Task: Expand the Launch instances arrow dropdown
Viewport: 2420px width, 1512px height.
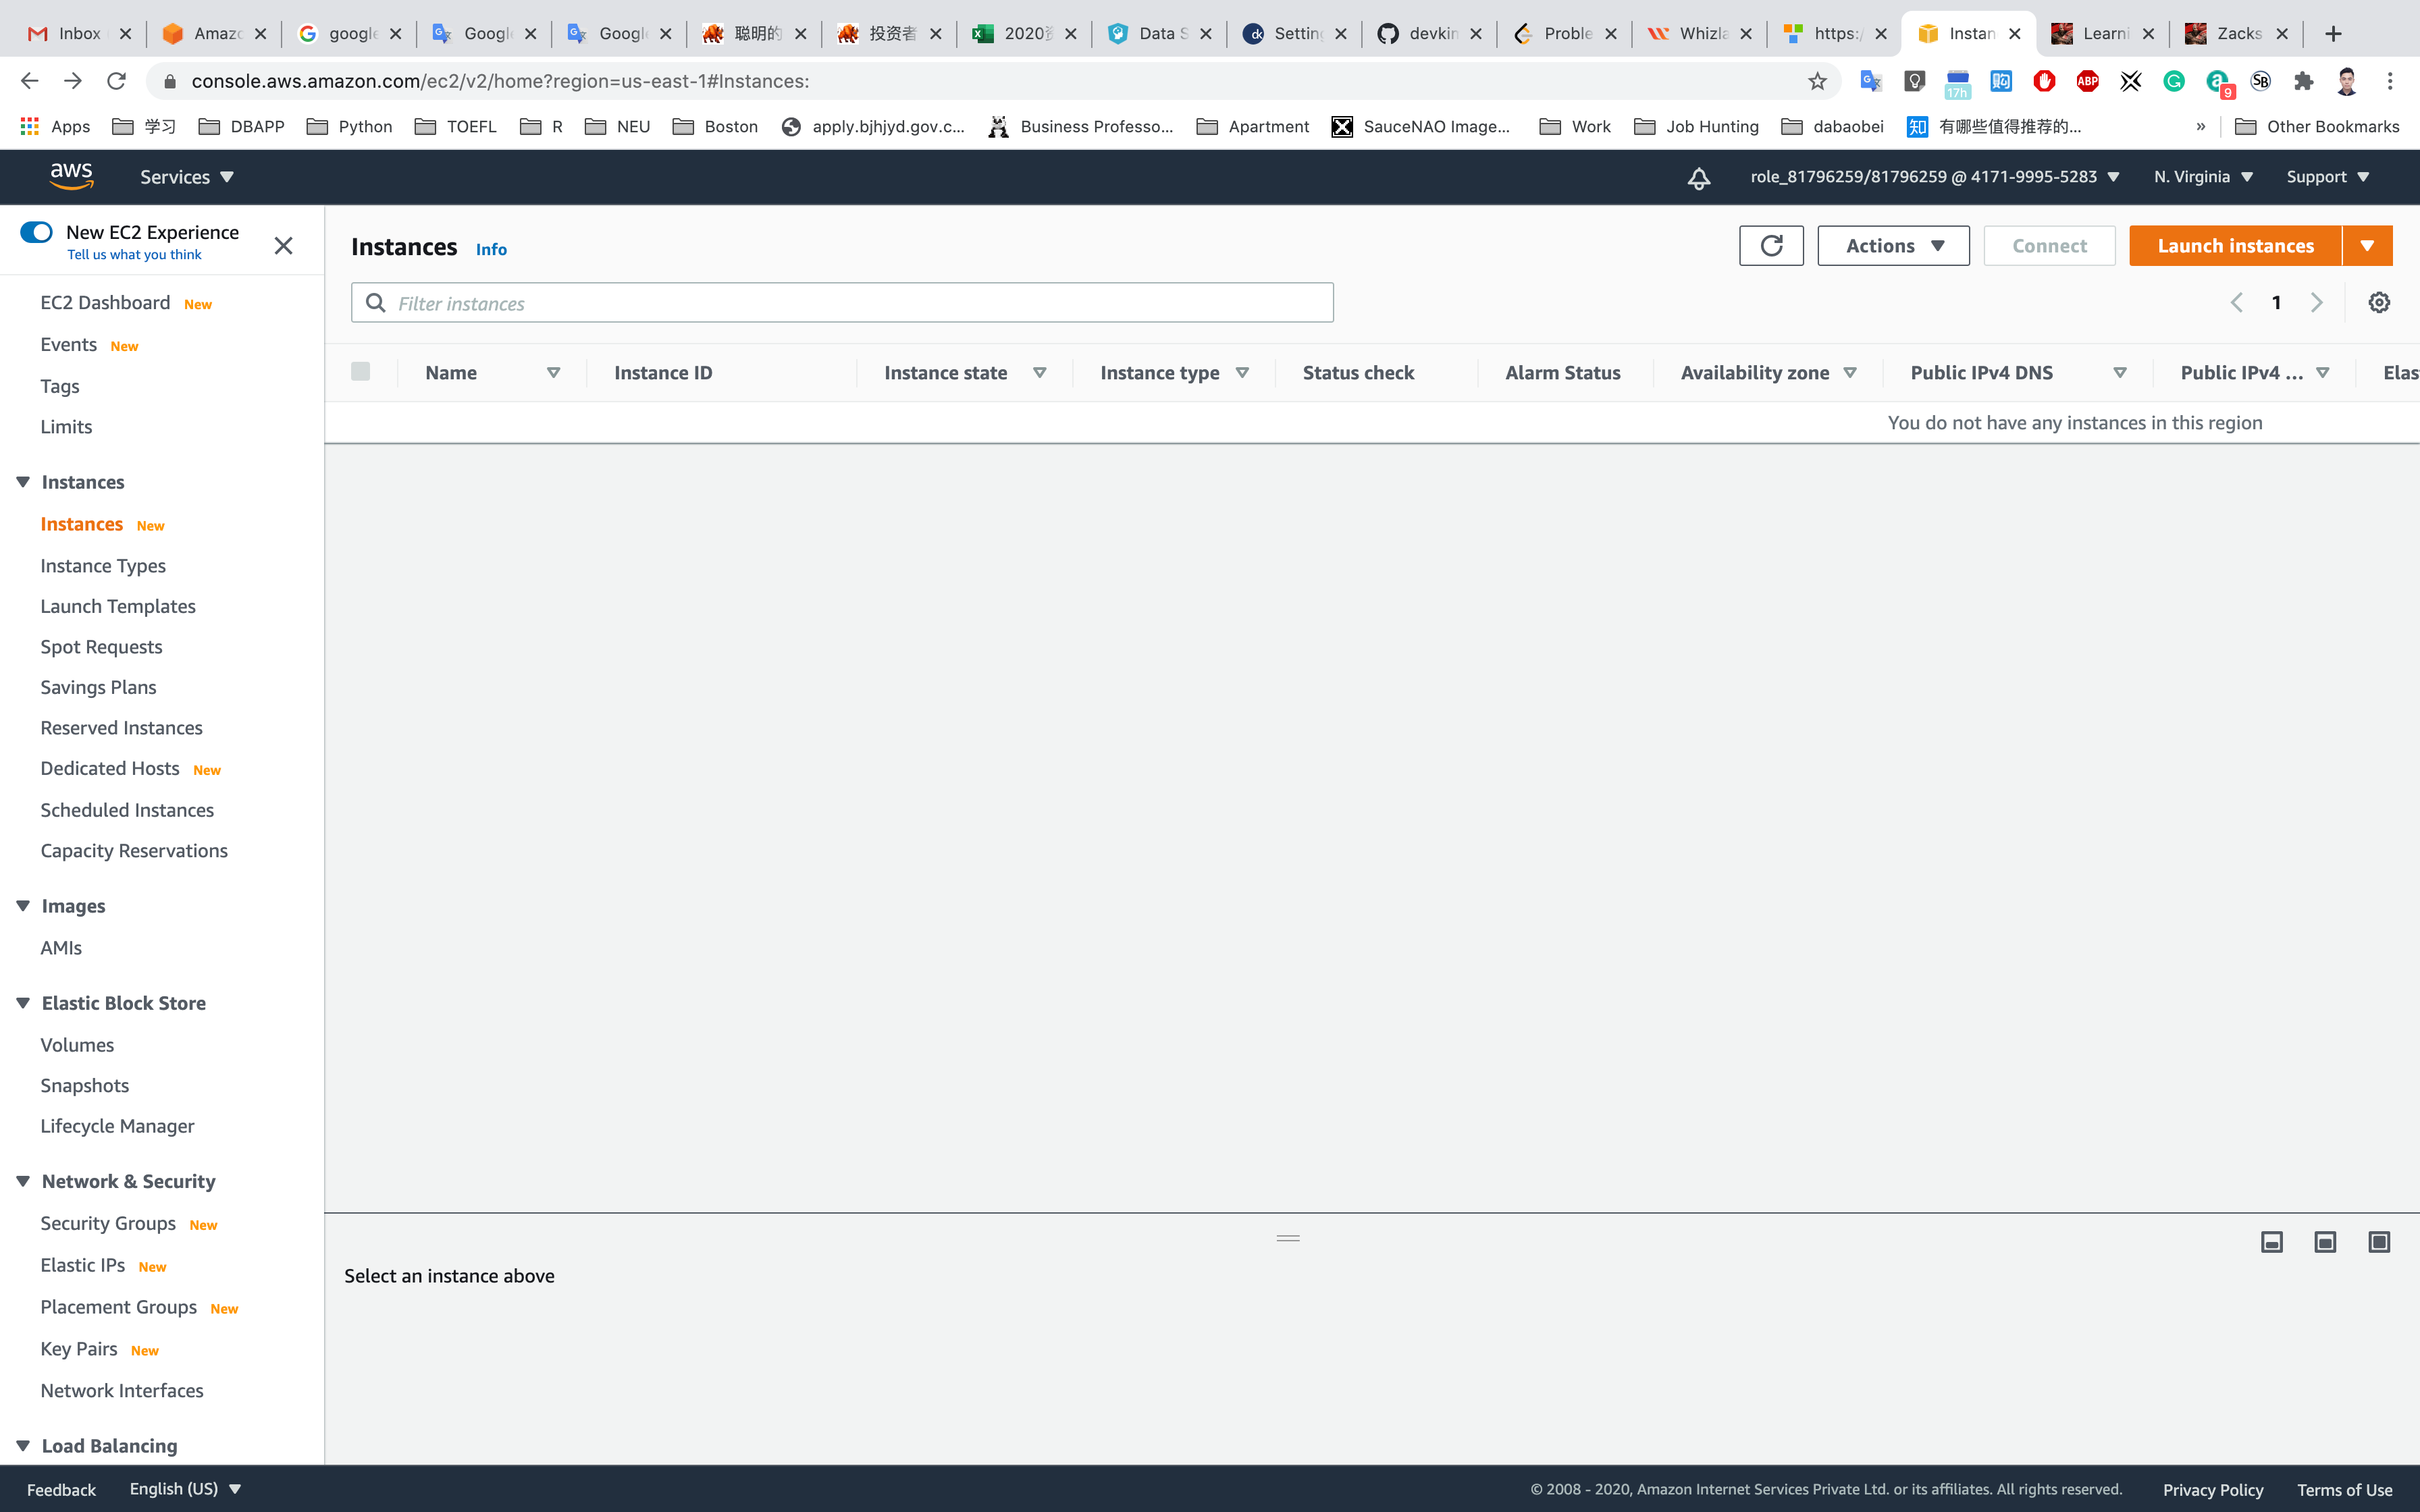Action: coord(2366,246)
